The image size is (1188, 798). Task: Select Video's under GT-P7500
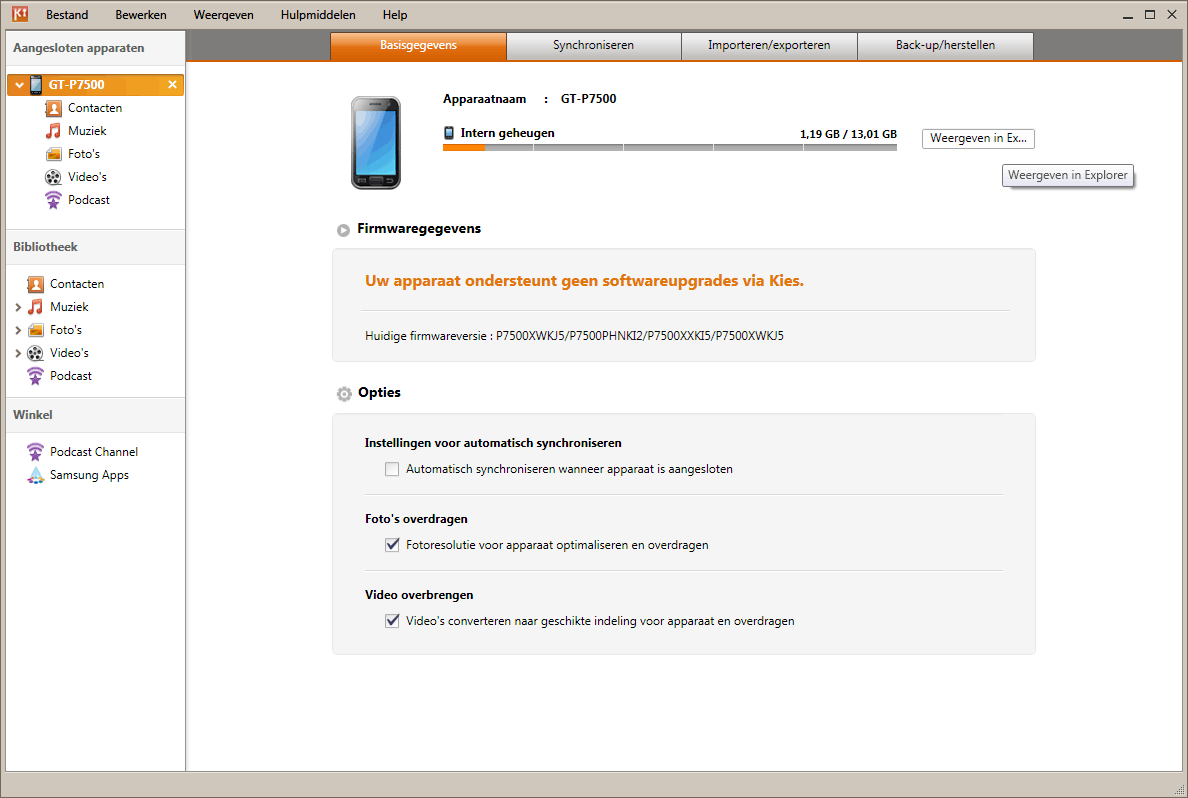point(87,177)
